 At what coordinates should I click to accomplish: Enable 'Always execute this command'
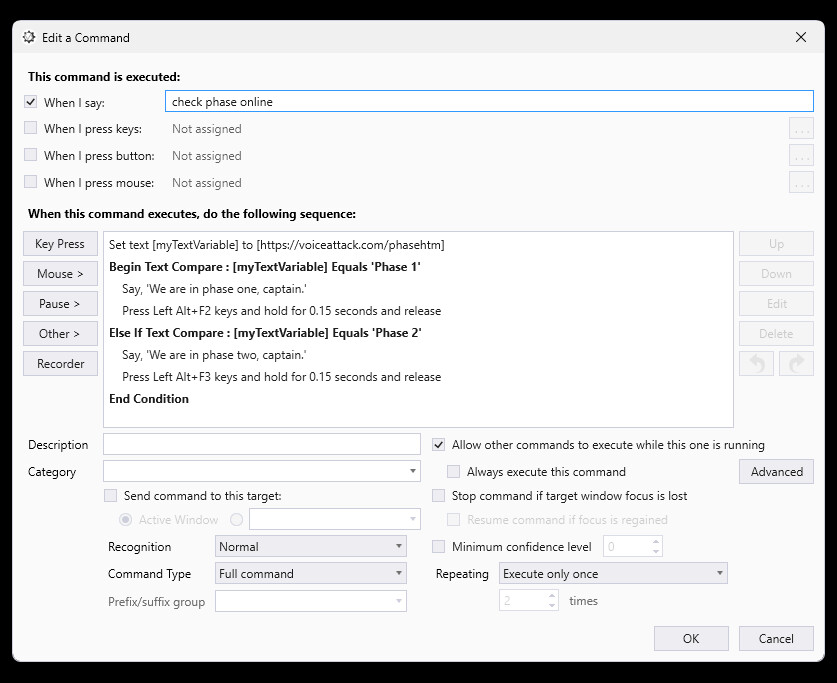[453, 471]
